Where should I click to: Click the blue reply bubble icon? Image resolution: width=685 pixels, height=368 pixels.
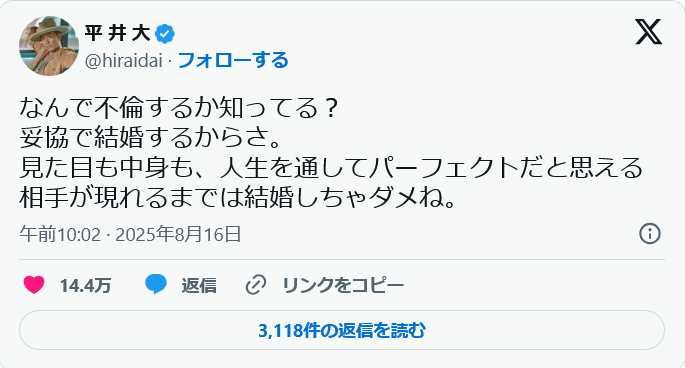point(156,285)
